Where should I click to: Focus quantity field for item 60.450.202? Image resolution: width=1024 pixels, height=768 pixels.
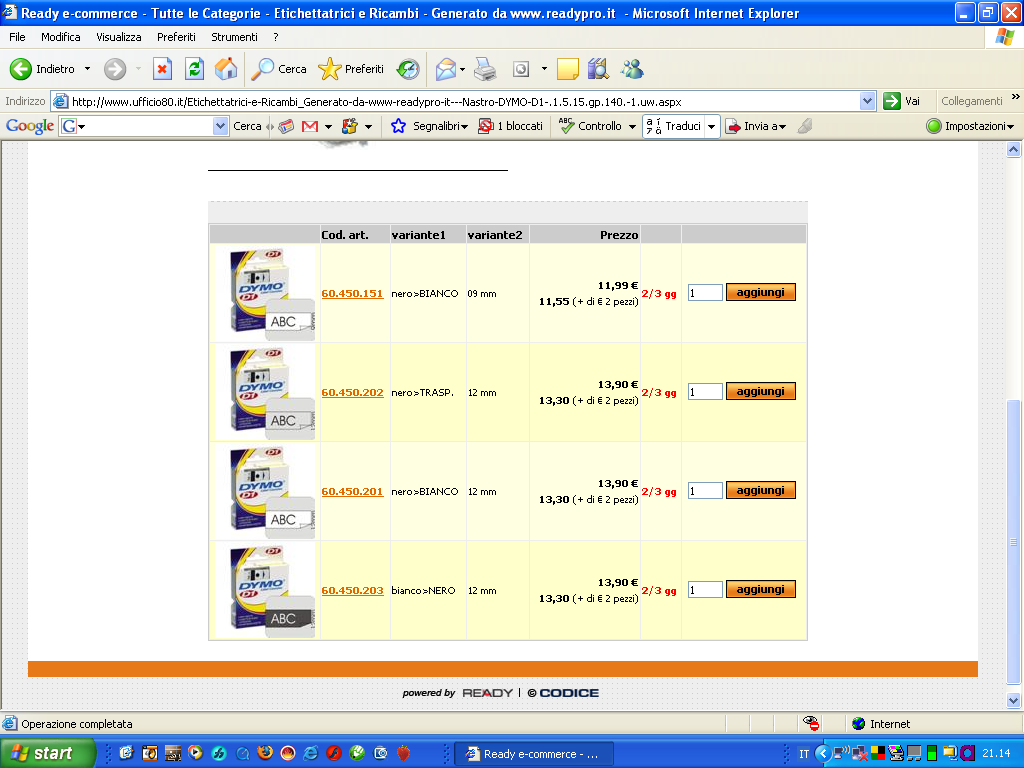pos(705,392)
